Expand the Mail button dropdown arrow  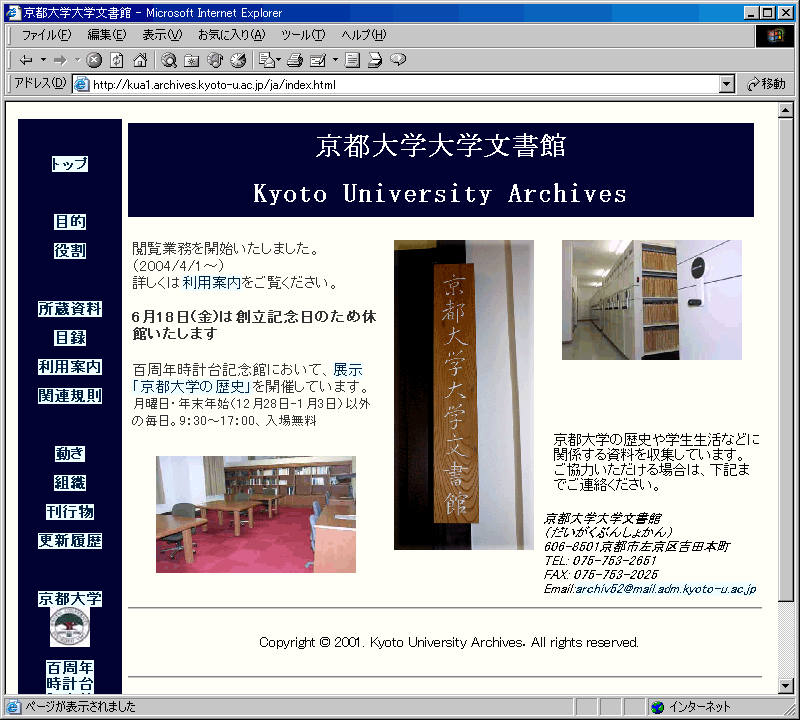(279, 60)
